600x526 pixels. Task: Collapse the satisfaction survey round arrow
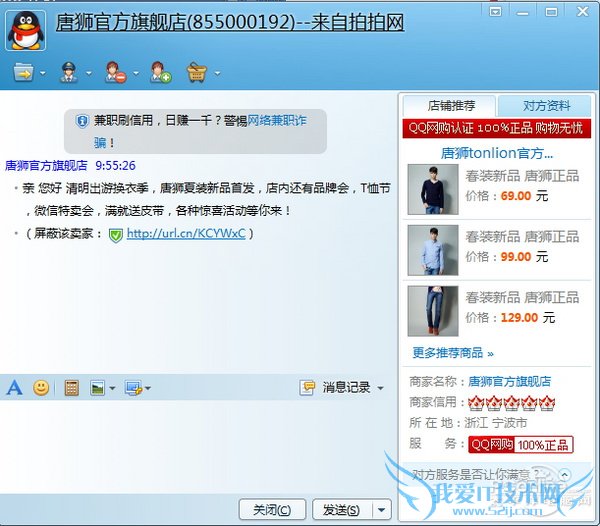tap(564, 475)
